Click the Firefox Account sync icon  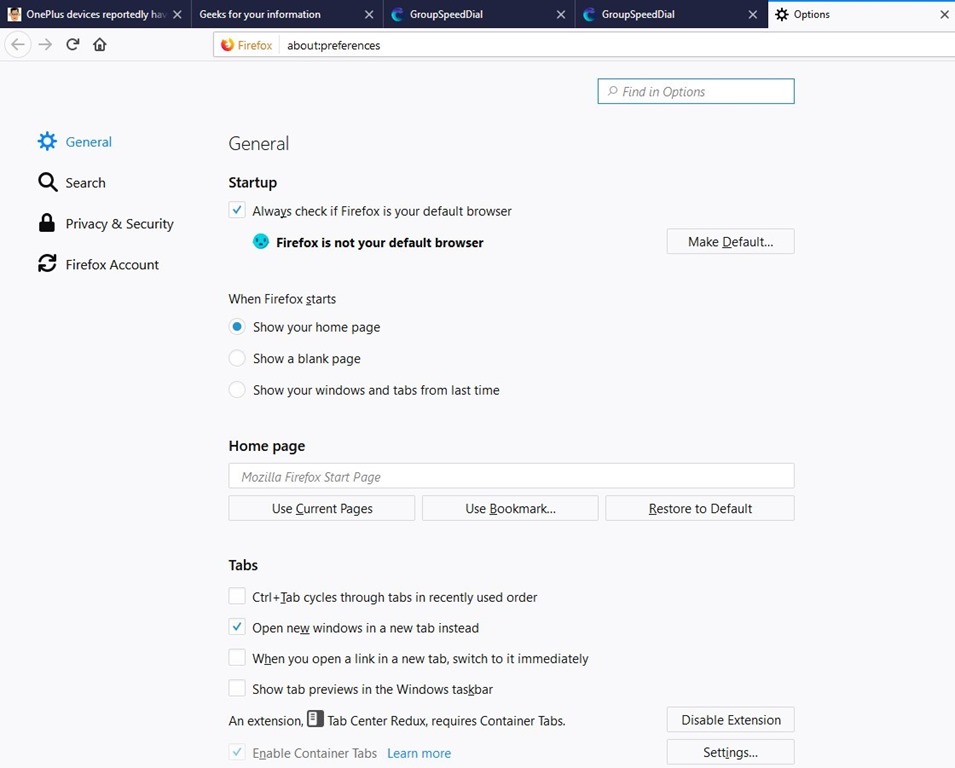47,264
